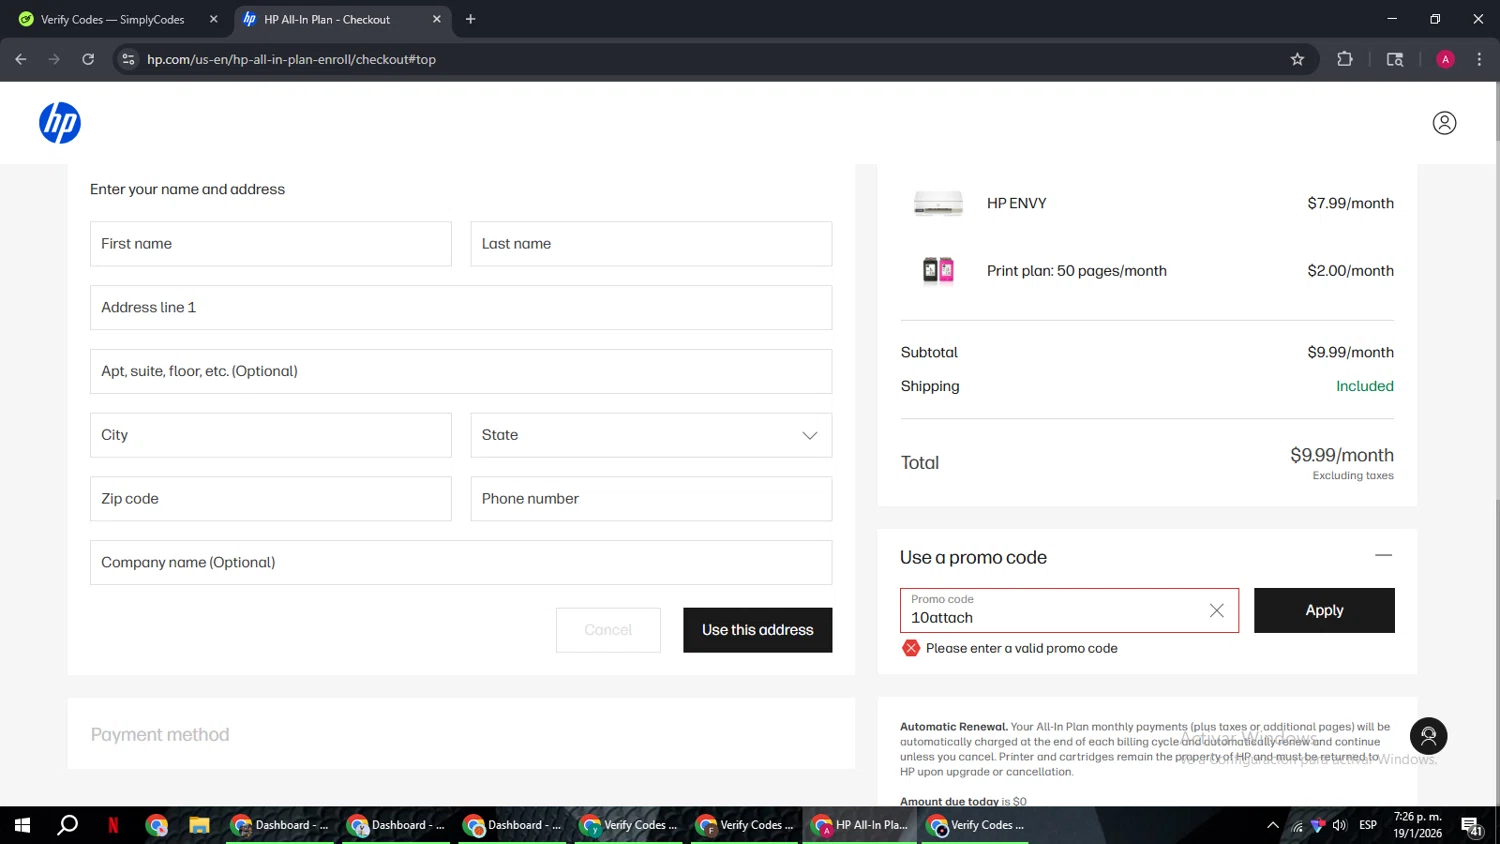View site information icon in address bar
Image resolution: width=1500 pixels, height=844 pixels.
(128, 59)
